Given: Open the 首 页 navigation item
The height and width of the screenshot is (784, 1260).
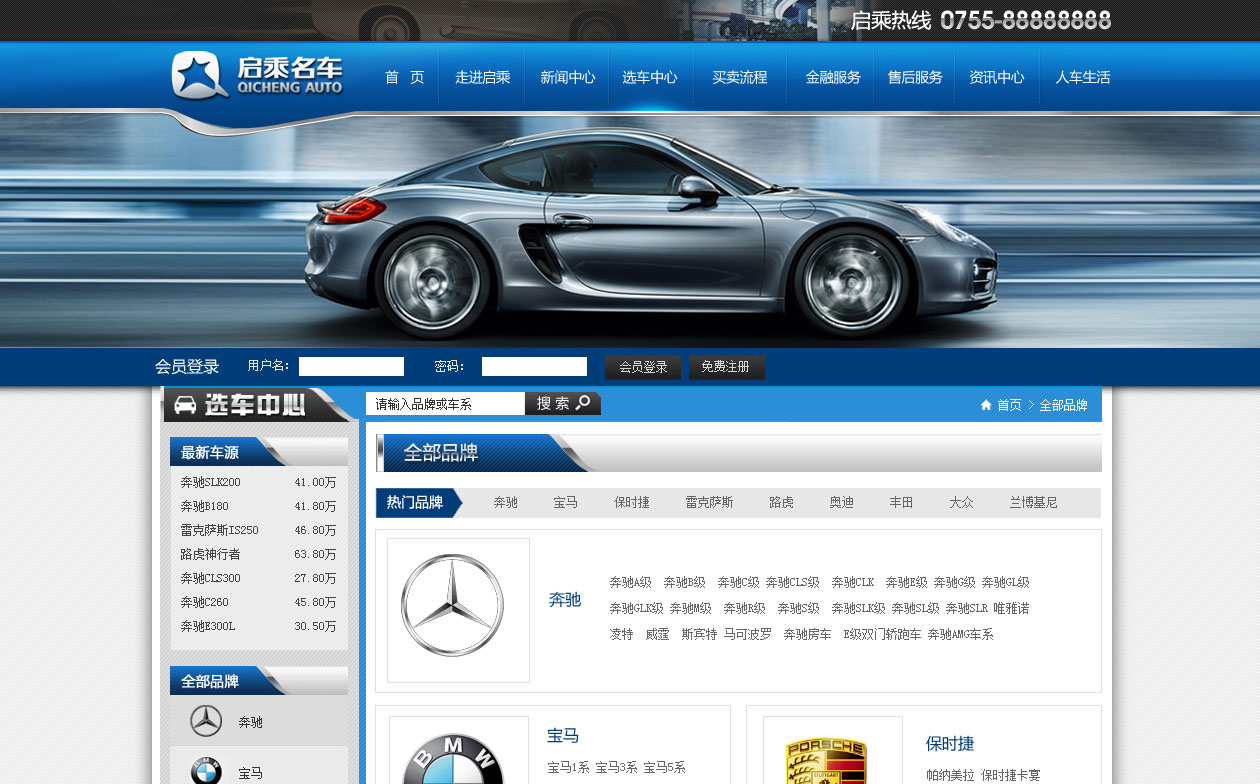Looking at the screenshot, I should tap(405, 77).
